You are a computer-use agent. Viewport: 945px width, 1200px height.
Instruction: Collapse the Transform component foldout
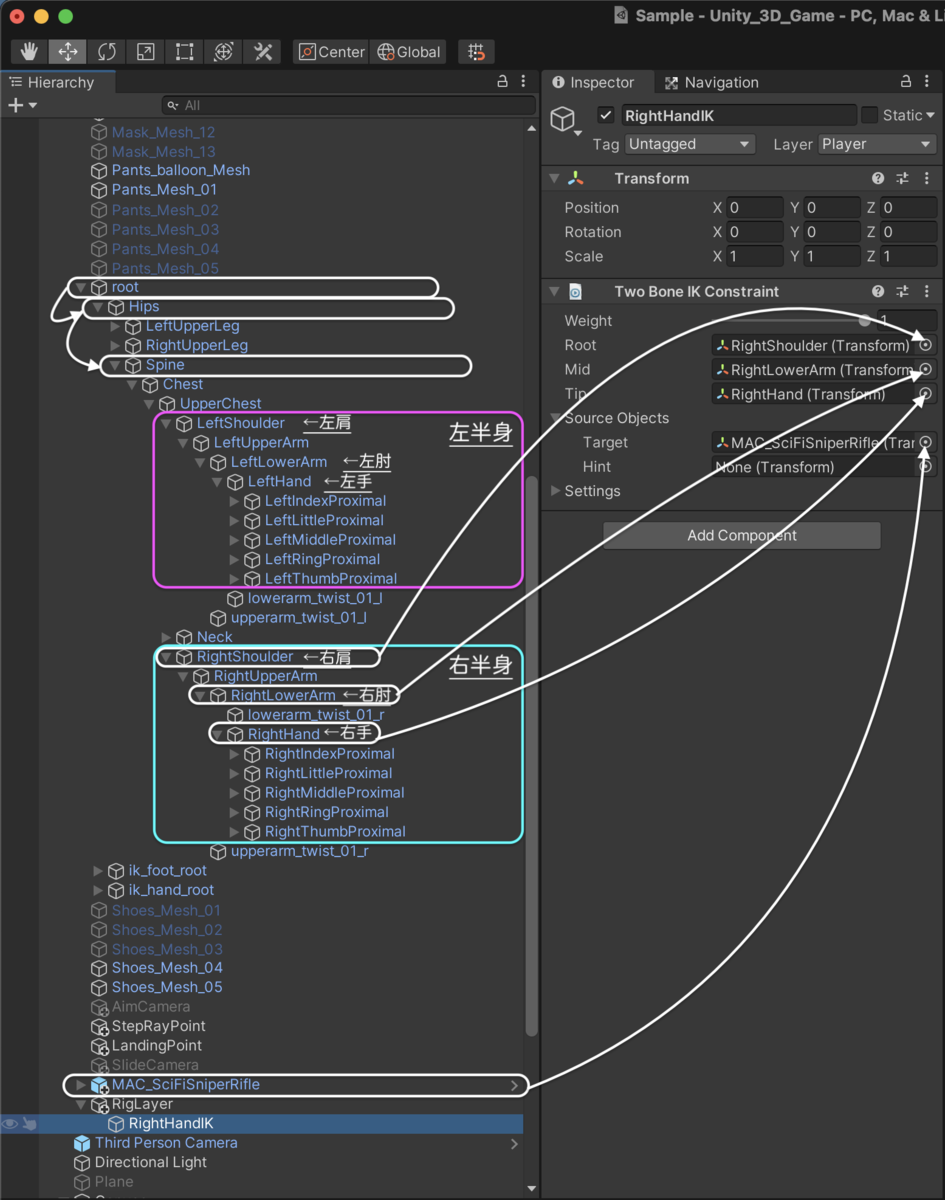click(x=554, y=178)
